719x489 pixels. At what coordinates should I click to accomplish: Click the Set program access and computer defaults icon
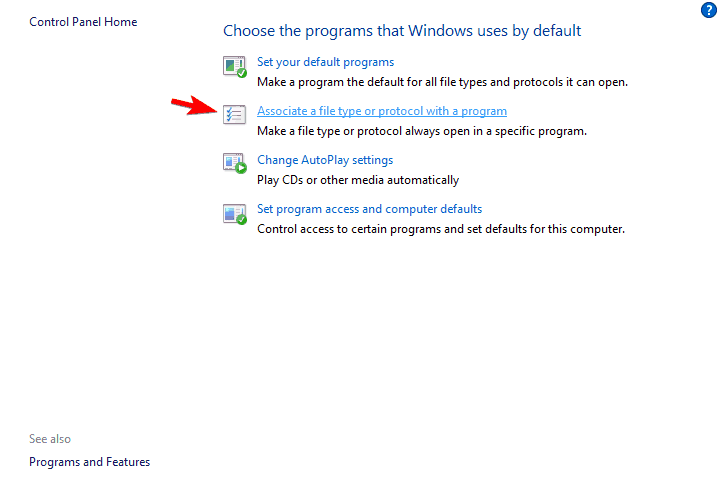[235, 214]
